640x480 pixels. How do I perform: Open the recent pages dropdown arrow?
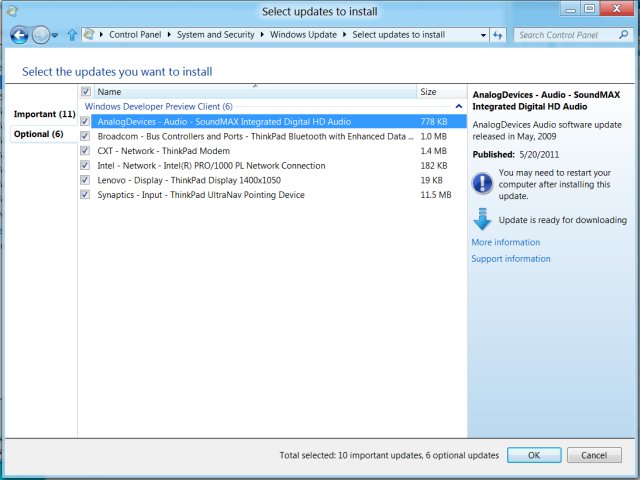(55, 36)
